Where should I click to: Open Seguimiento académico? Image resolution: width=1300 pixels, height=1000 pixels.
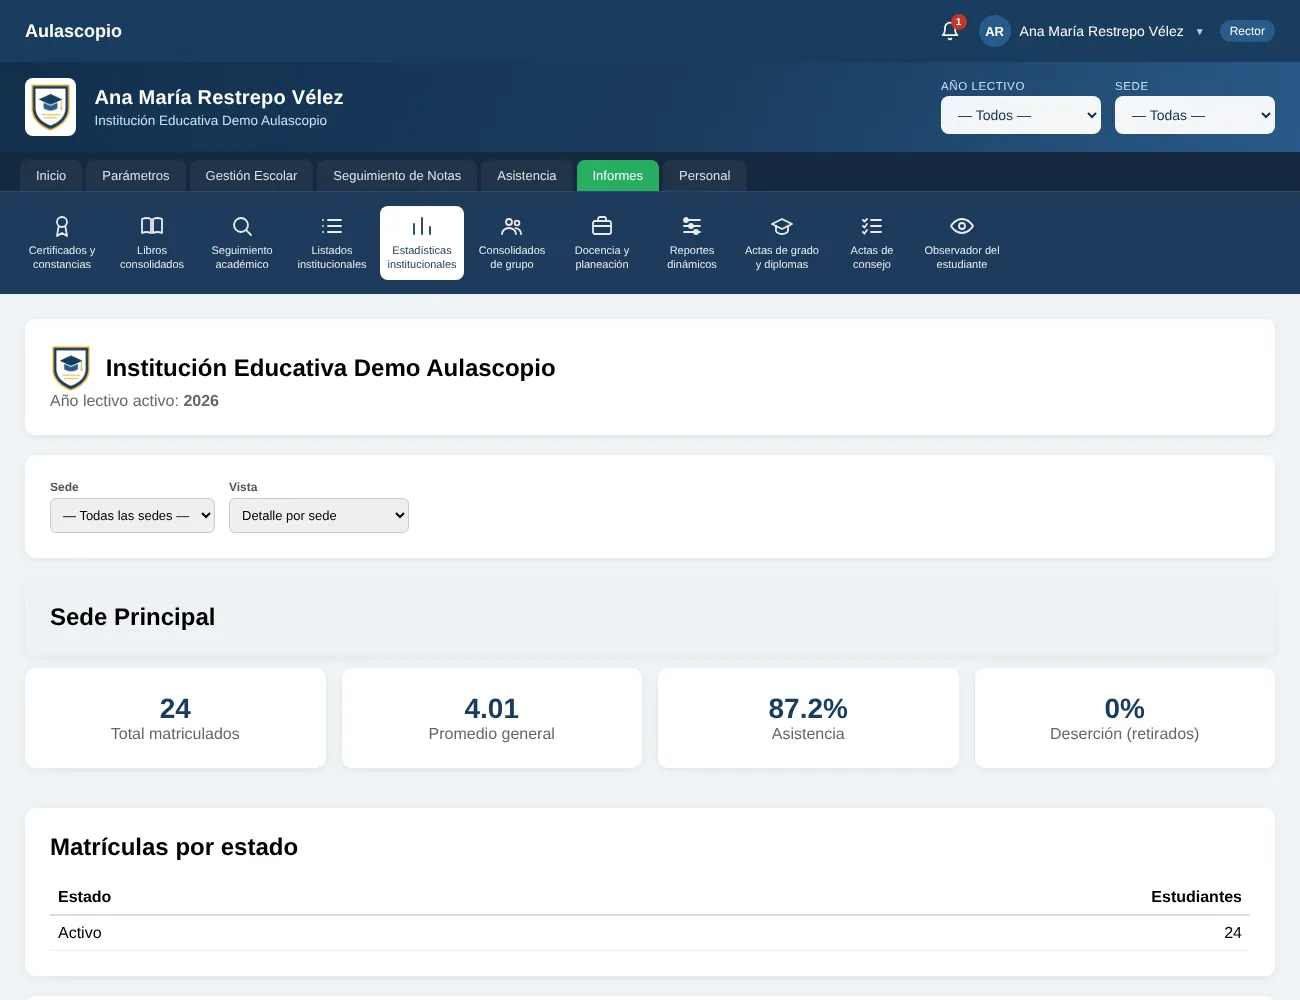pyautogui.click(x=242, y=243)
